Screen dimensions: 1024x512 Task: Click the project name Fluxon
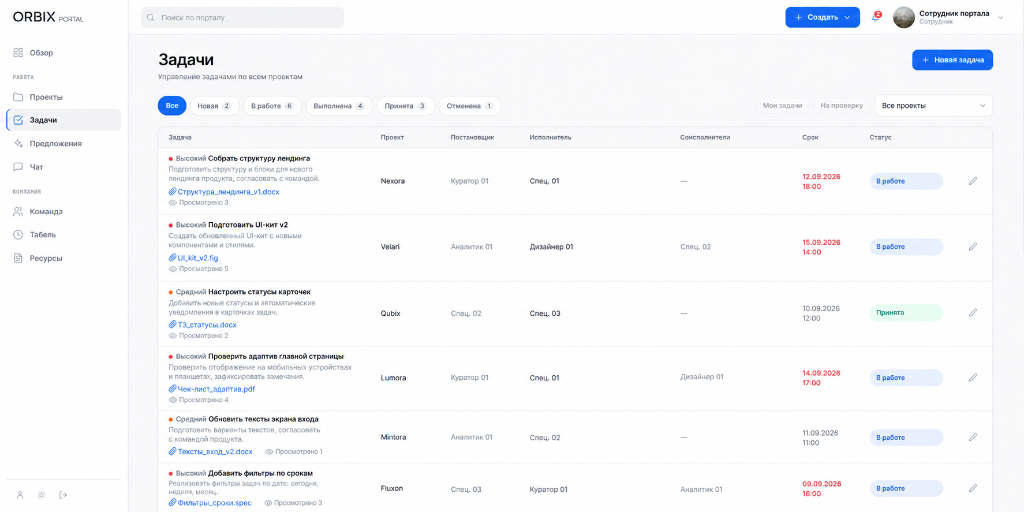392,488
